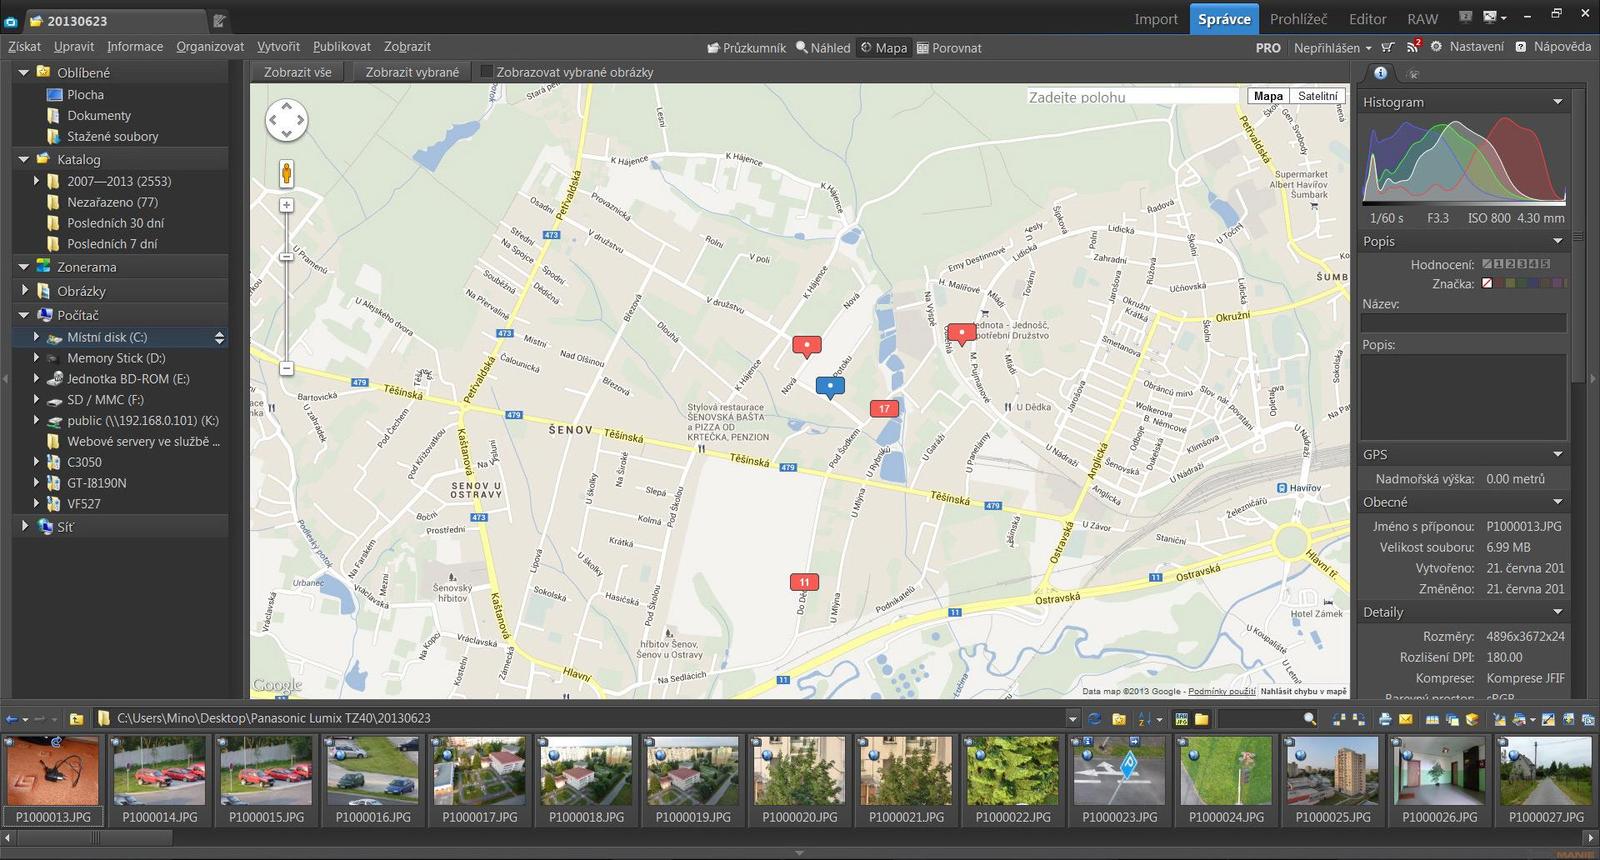Switch to the Editor tab

(x=1367, y=19)
